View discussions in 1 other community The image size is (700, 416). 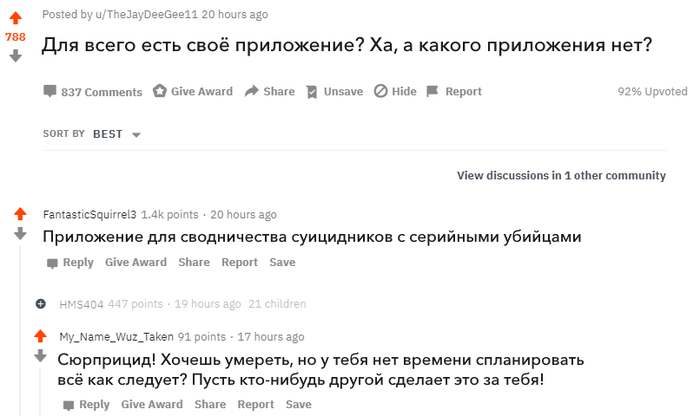pos(561,175)
